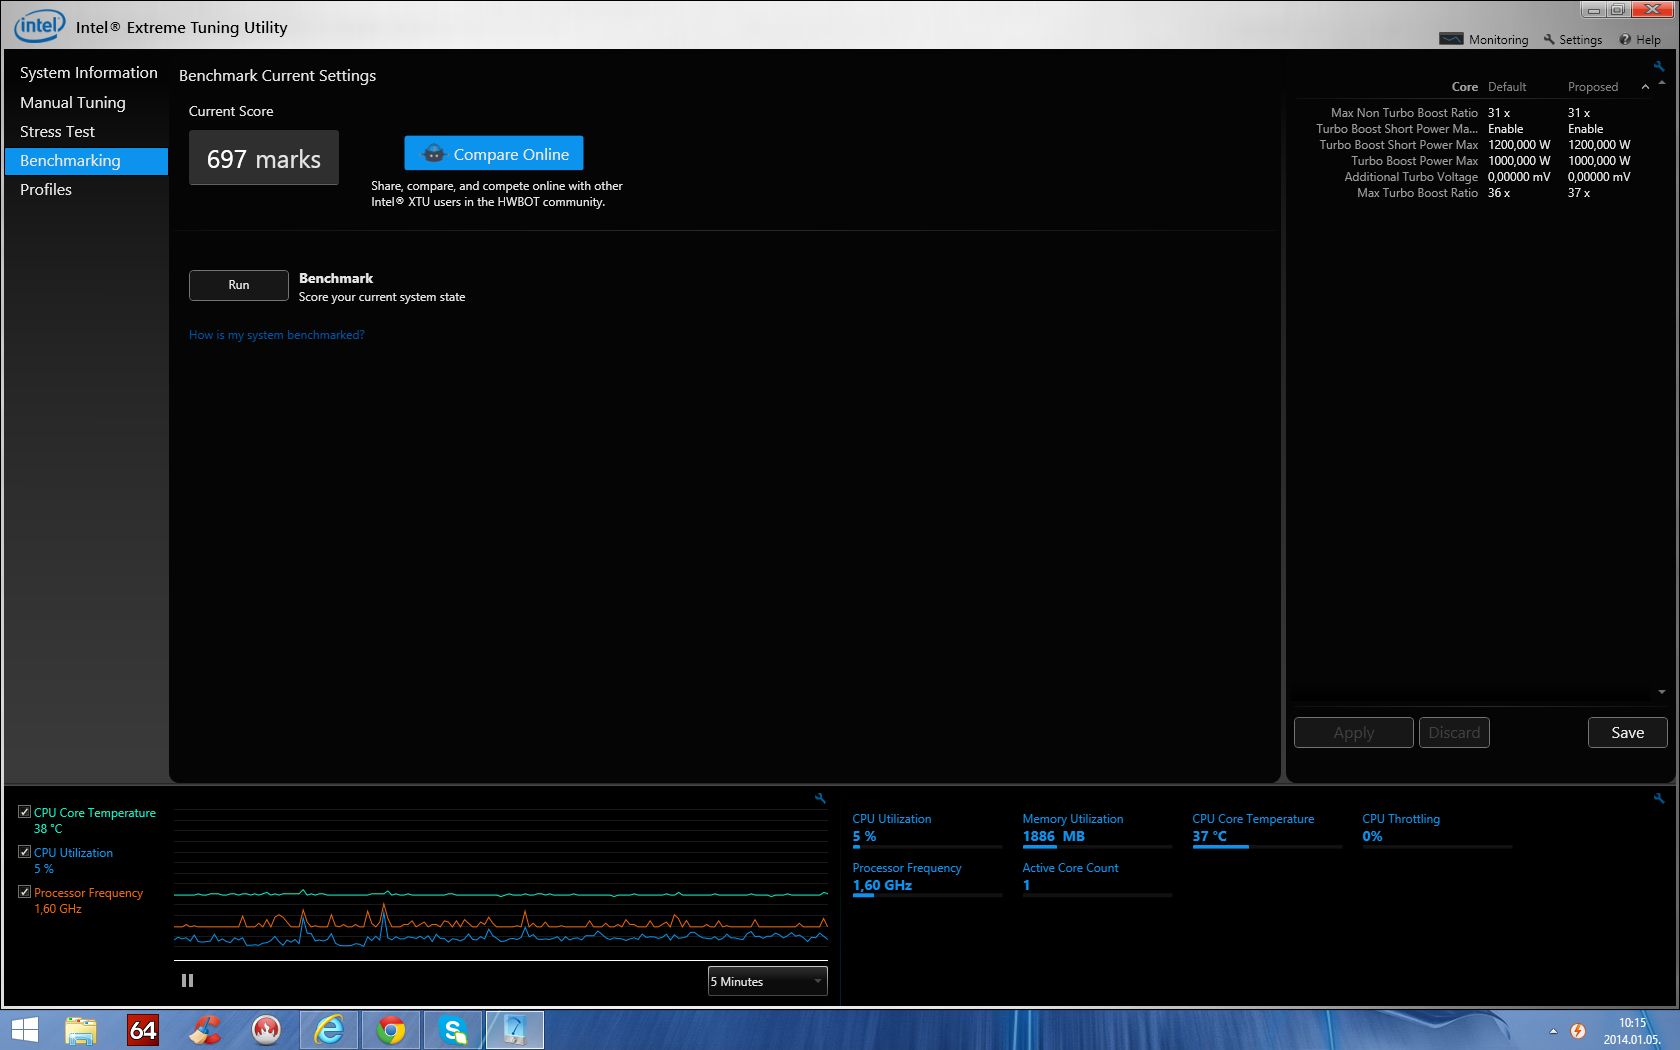Select the Additional Turbo Voltage row label
This screenshot has width=1680, height=1050.
pyautogui.click(x=1411, y=177)
